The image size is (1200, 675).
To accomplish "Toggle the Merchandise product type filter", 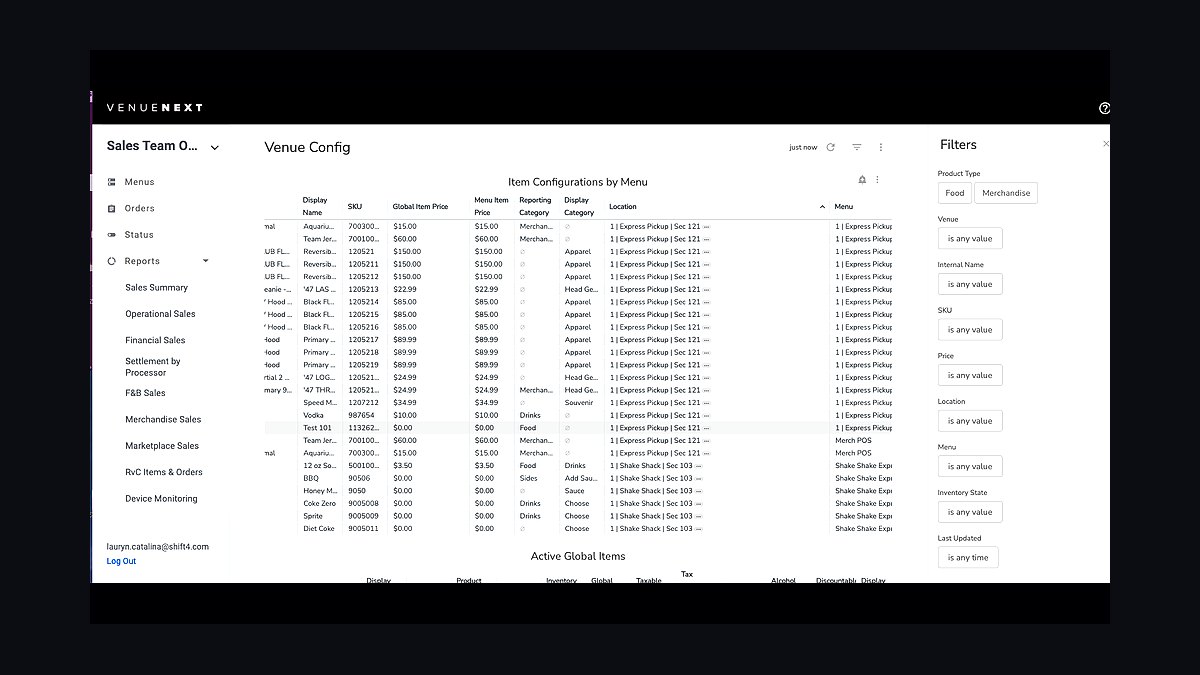I will [1006, 193].
